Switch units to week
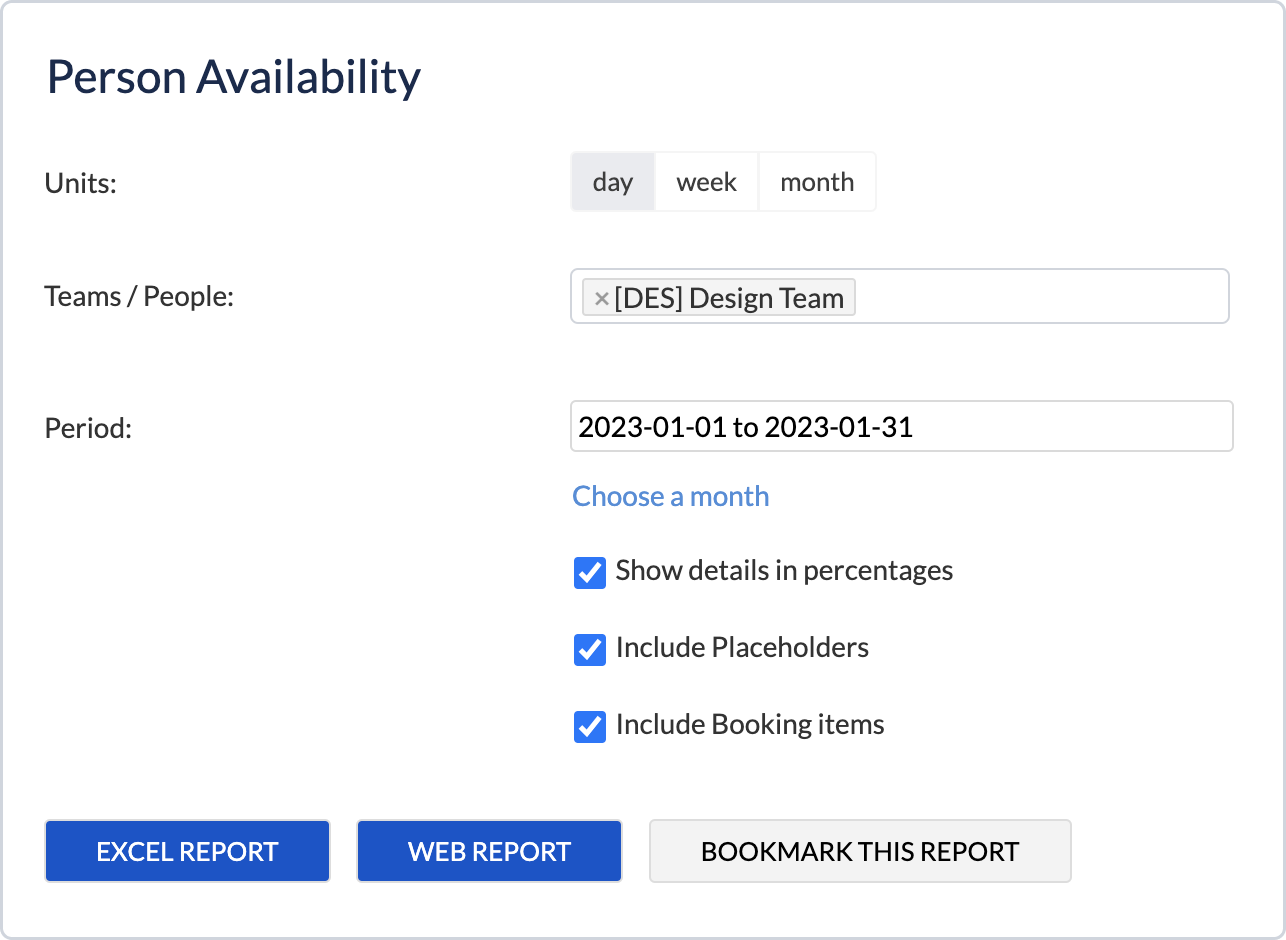The image size is (1286, 940). point(706,182)
